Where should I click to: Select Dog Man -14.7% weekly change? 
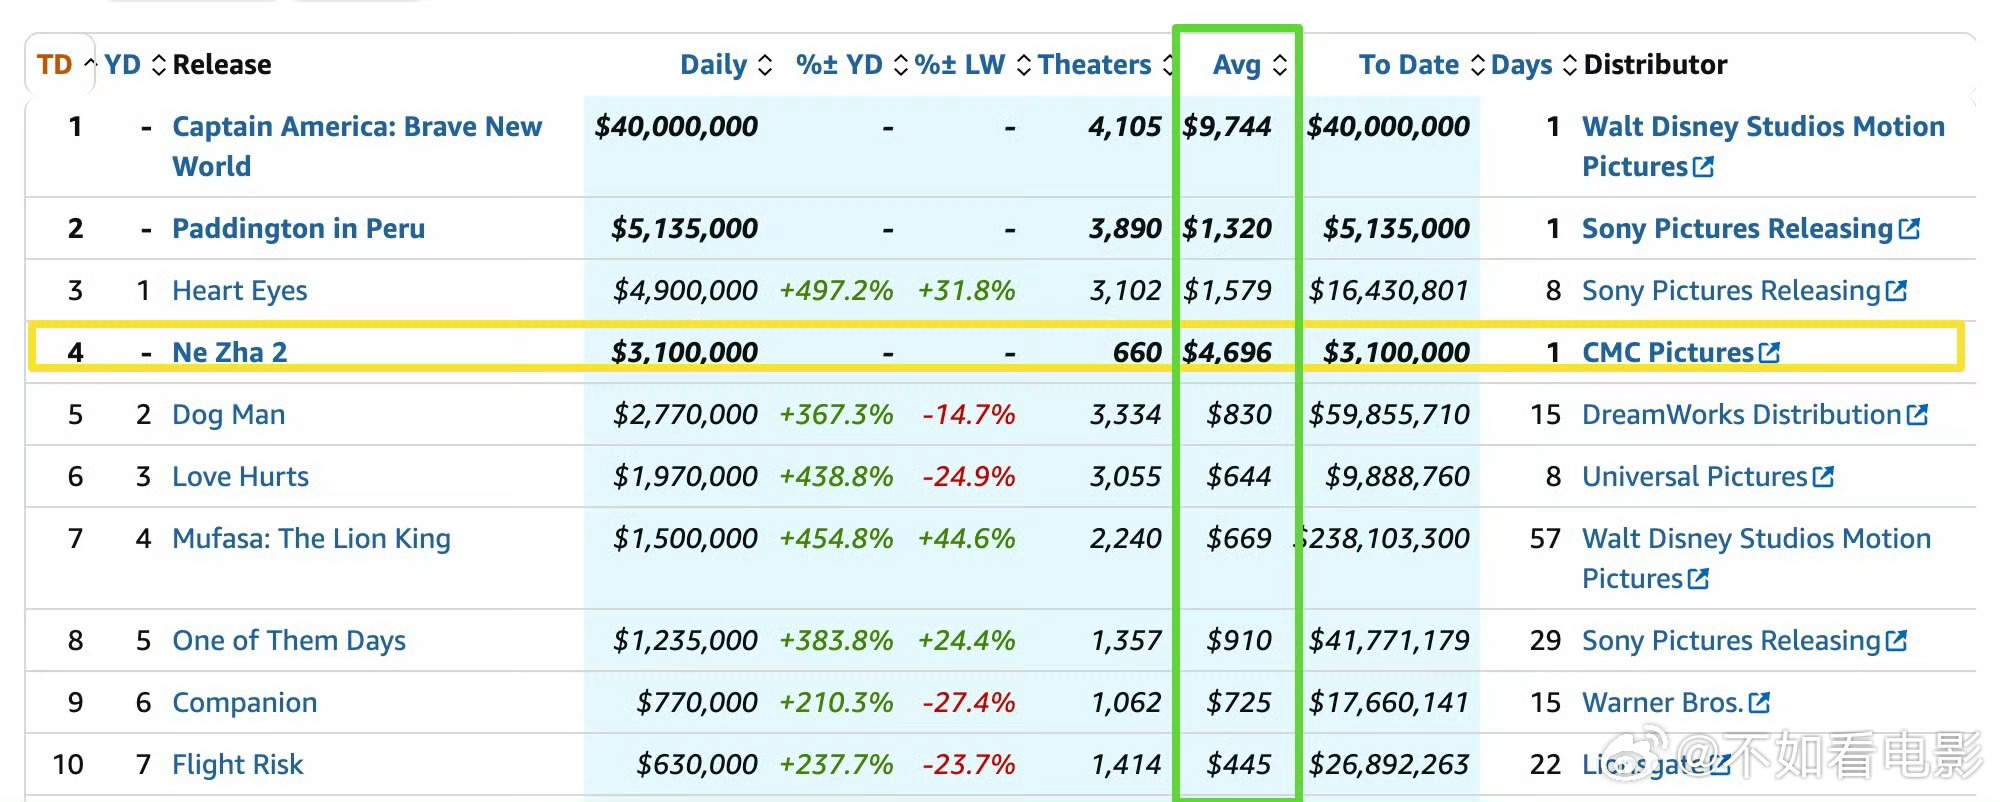tap(968, 415)
